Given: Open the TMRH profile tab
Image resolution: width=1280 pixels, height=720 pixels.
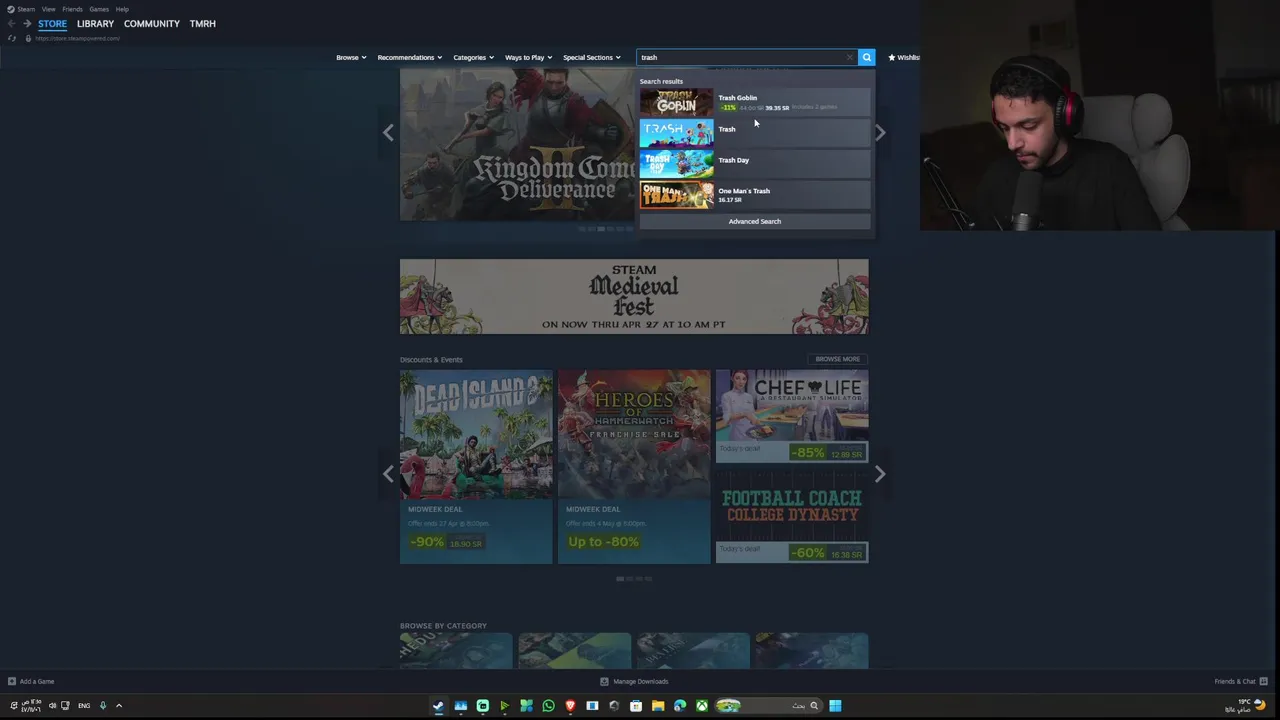Looking at the screenshot, I should click(202, 23).
